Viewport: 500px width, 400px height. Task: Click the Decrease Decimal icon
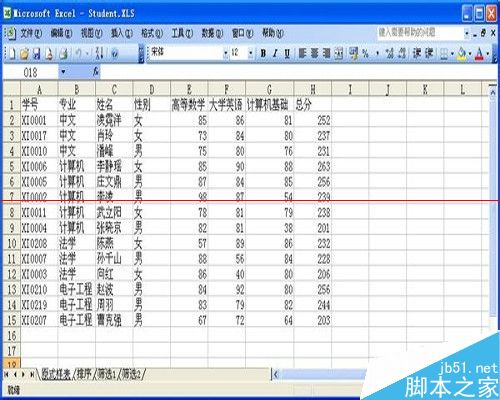(402, 53)
